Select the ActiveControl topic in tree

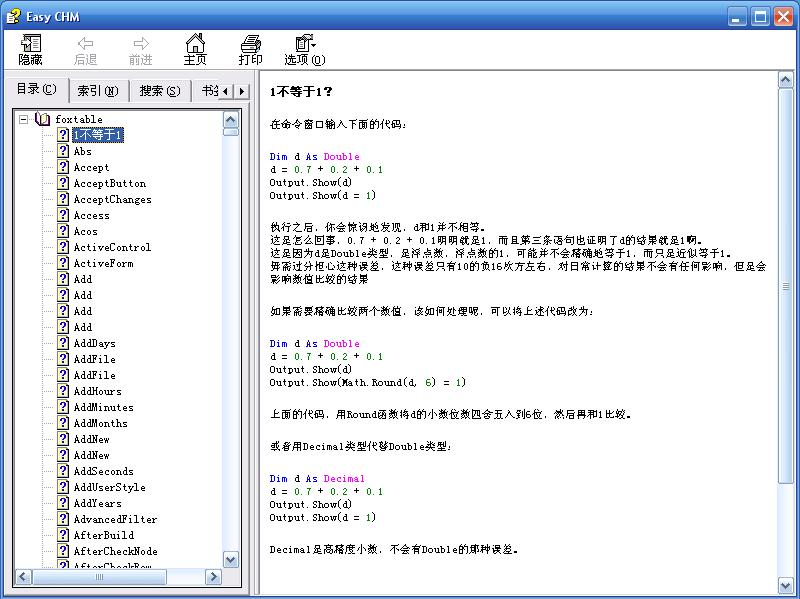112,247
